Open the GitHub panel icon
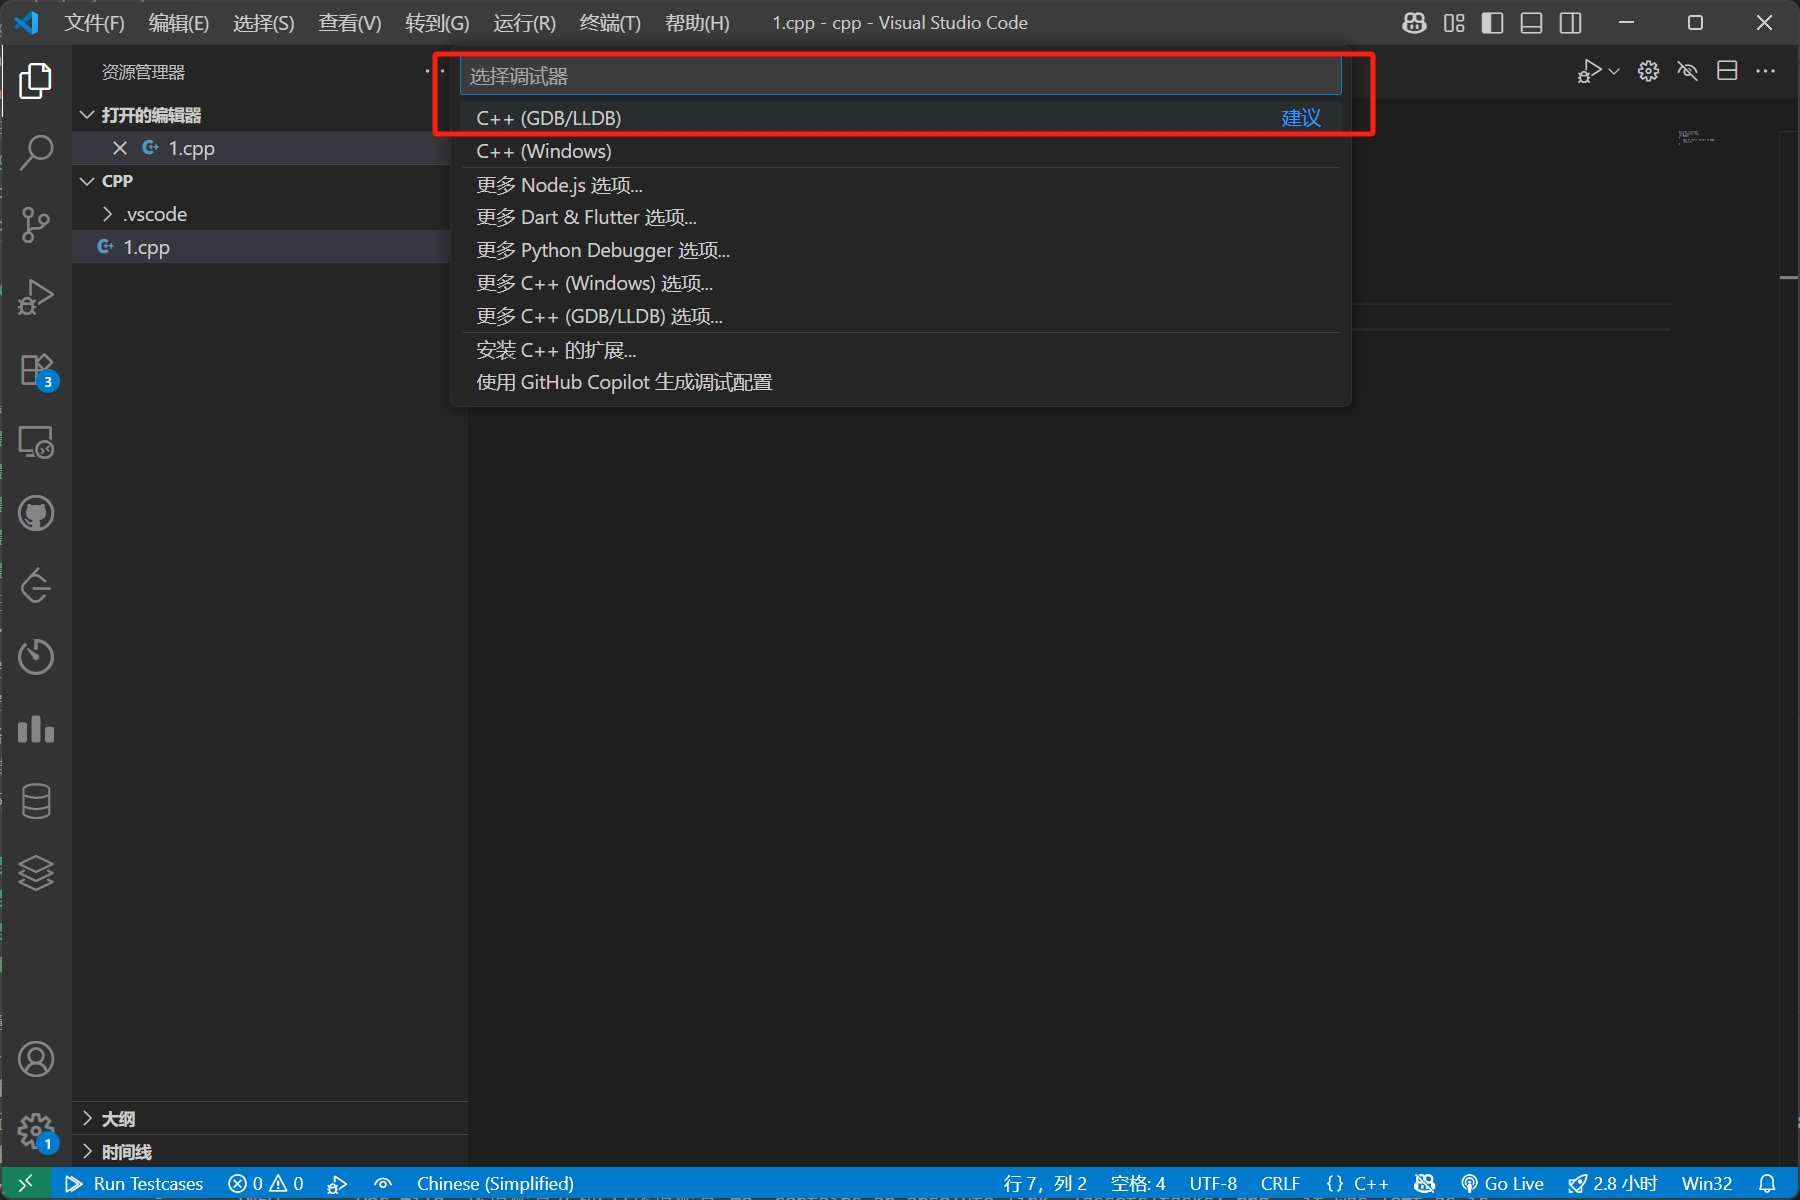The height and width of the screenshot is (1200, 1800). [36, 514]
